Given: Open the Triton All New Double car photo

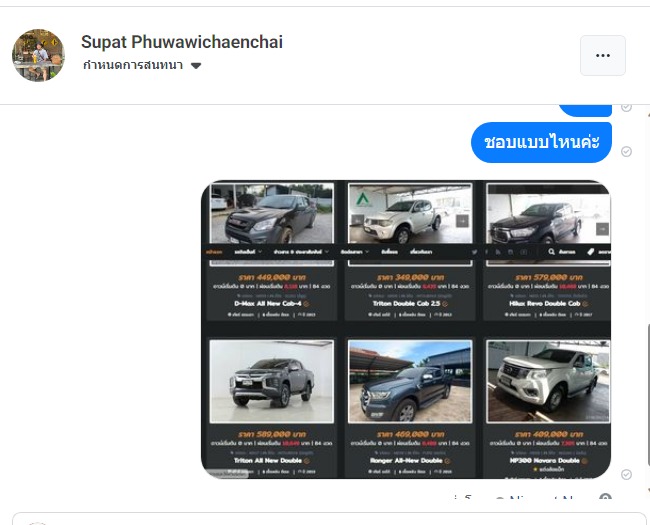Looking at the screenshot, I should tap(272, 382).
